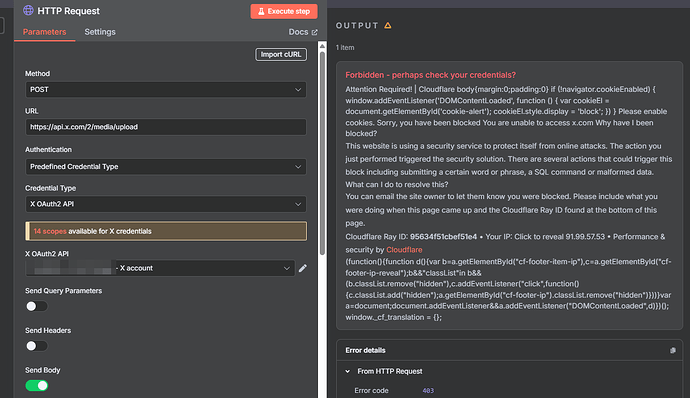The width and height of the screenshot is (690, 398).
Task: Click the output warning triangle icon
Action: coord(388,26)
